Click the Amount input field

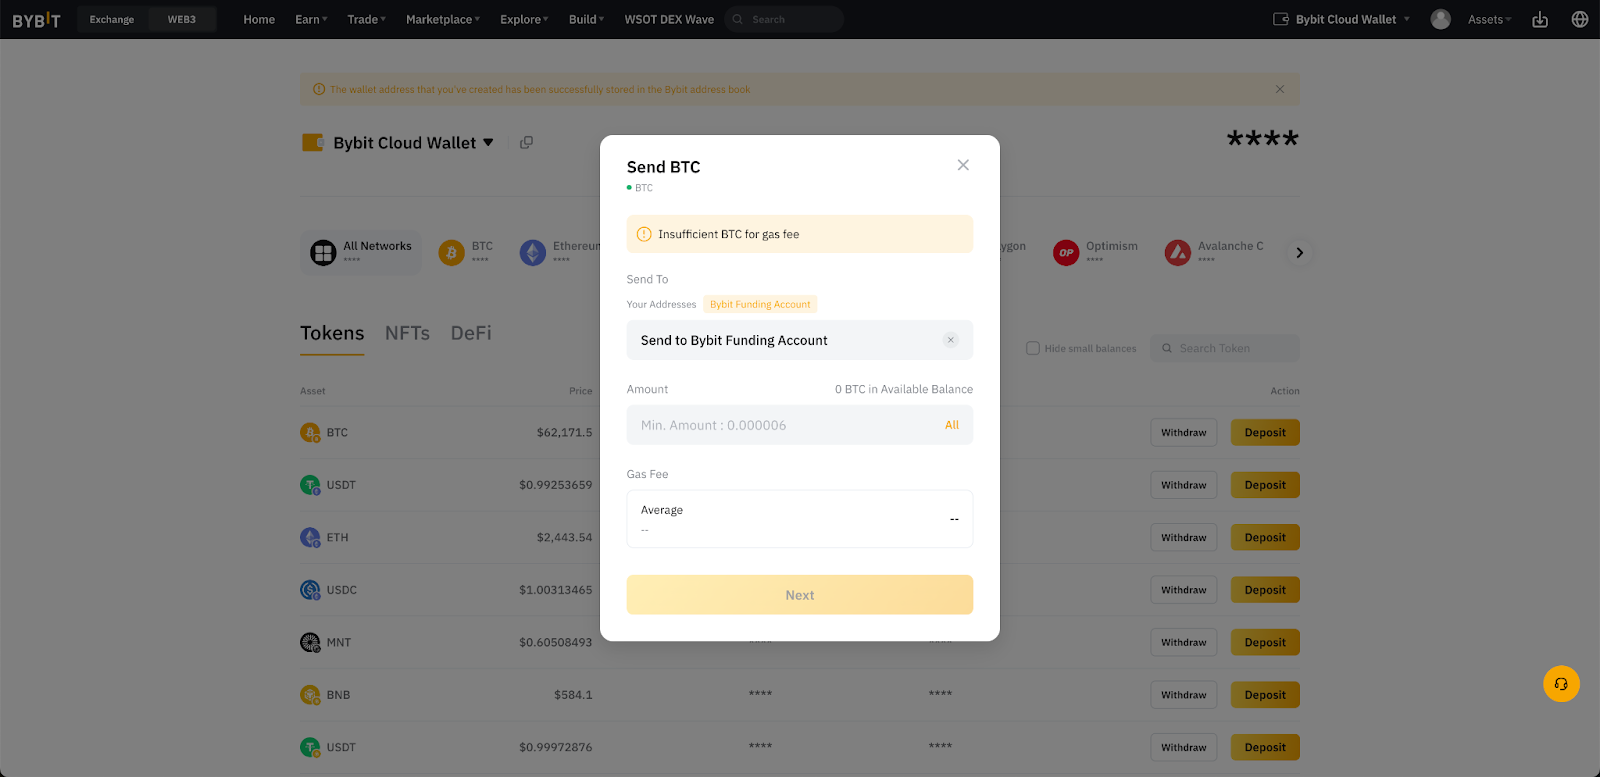800,425
